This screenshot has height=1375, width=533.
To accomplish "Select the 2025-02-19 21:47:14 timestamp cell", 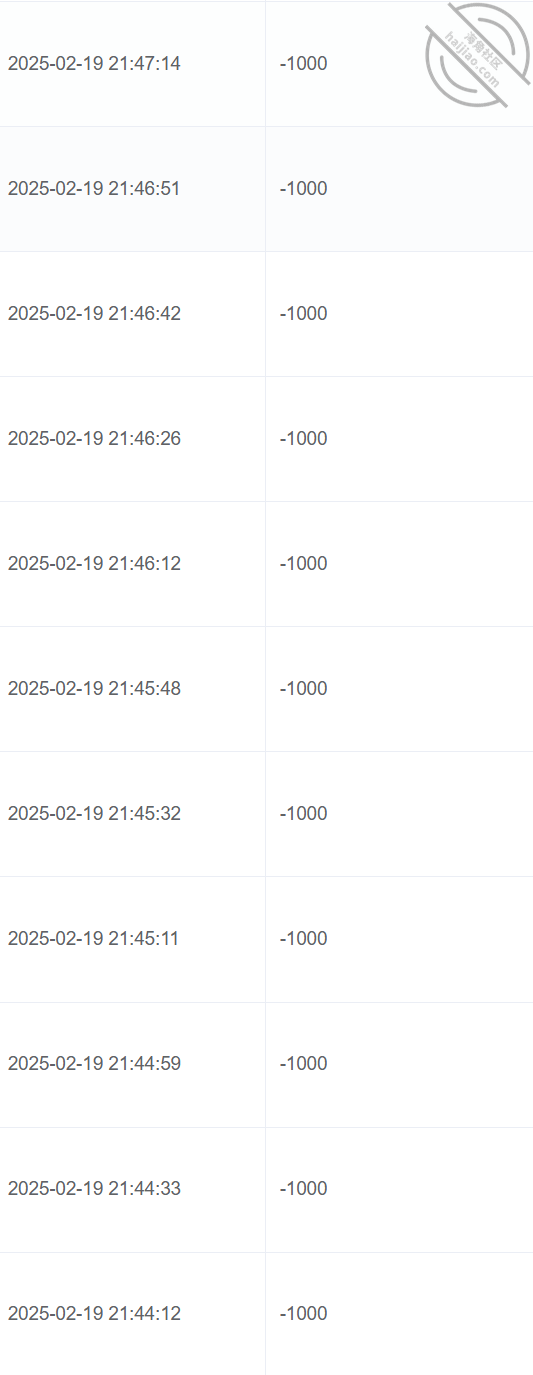I will [94, 64].
